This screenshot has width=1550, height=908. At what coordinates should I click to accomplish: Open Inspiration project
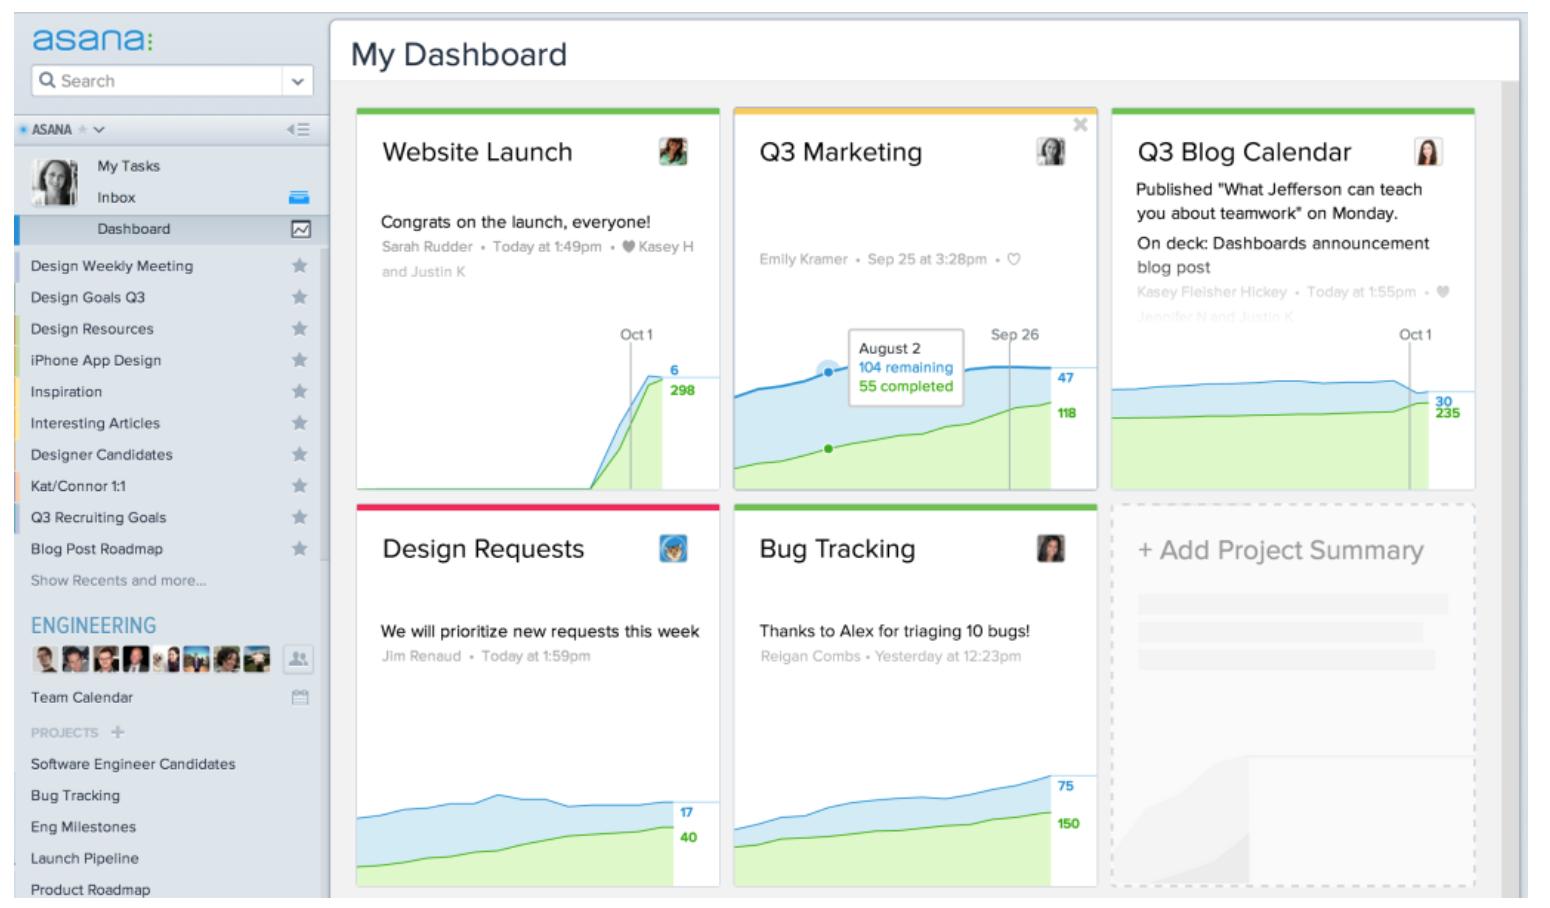coord(66,392)
